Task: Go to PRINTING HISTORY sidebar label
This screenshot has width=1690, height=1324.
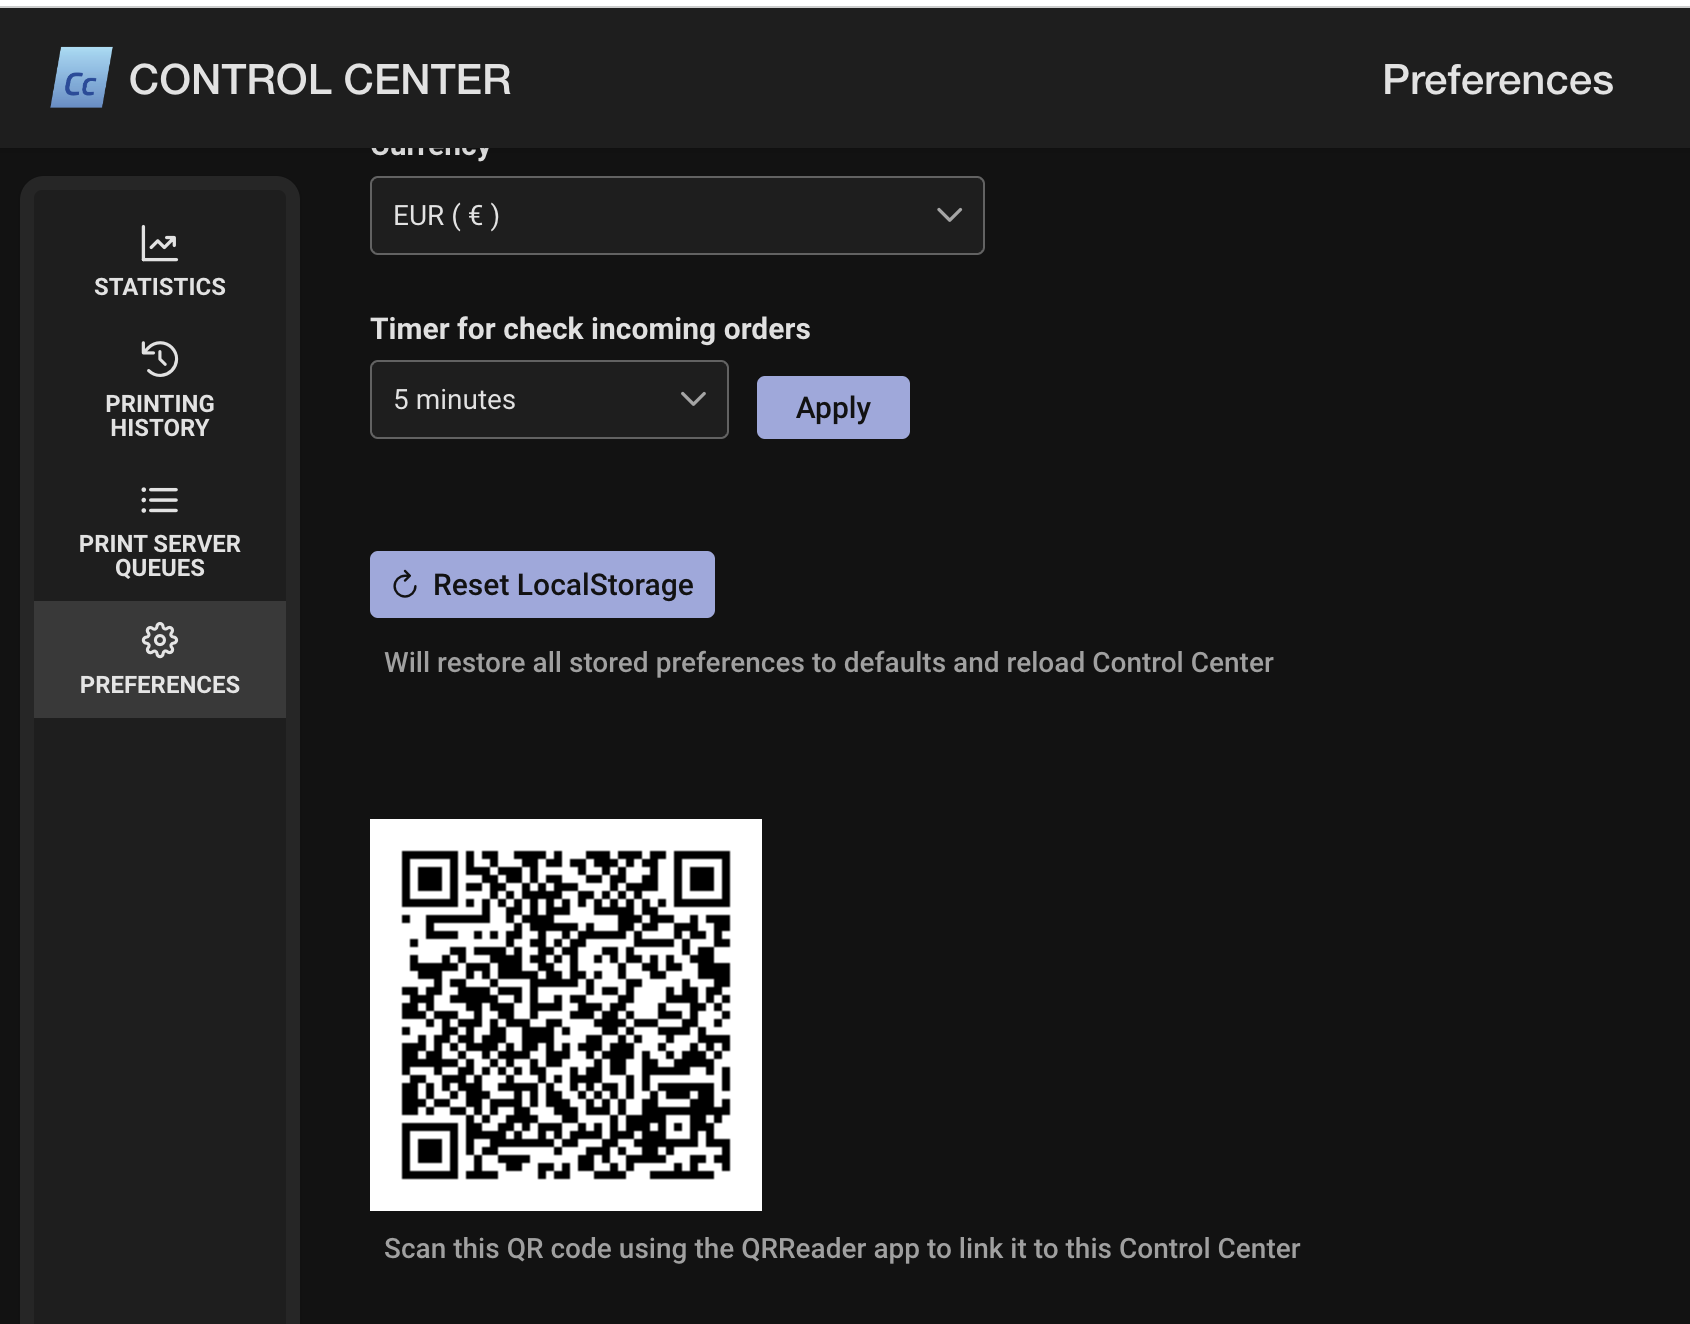Action: (160, 416)
